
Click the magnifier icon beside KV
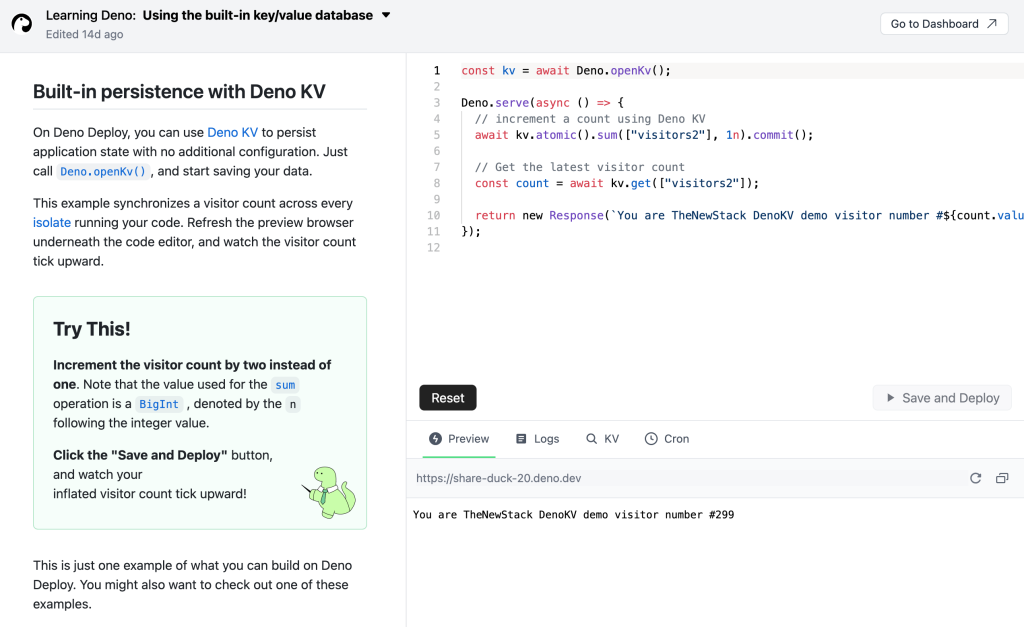tap(592, 439)
